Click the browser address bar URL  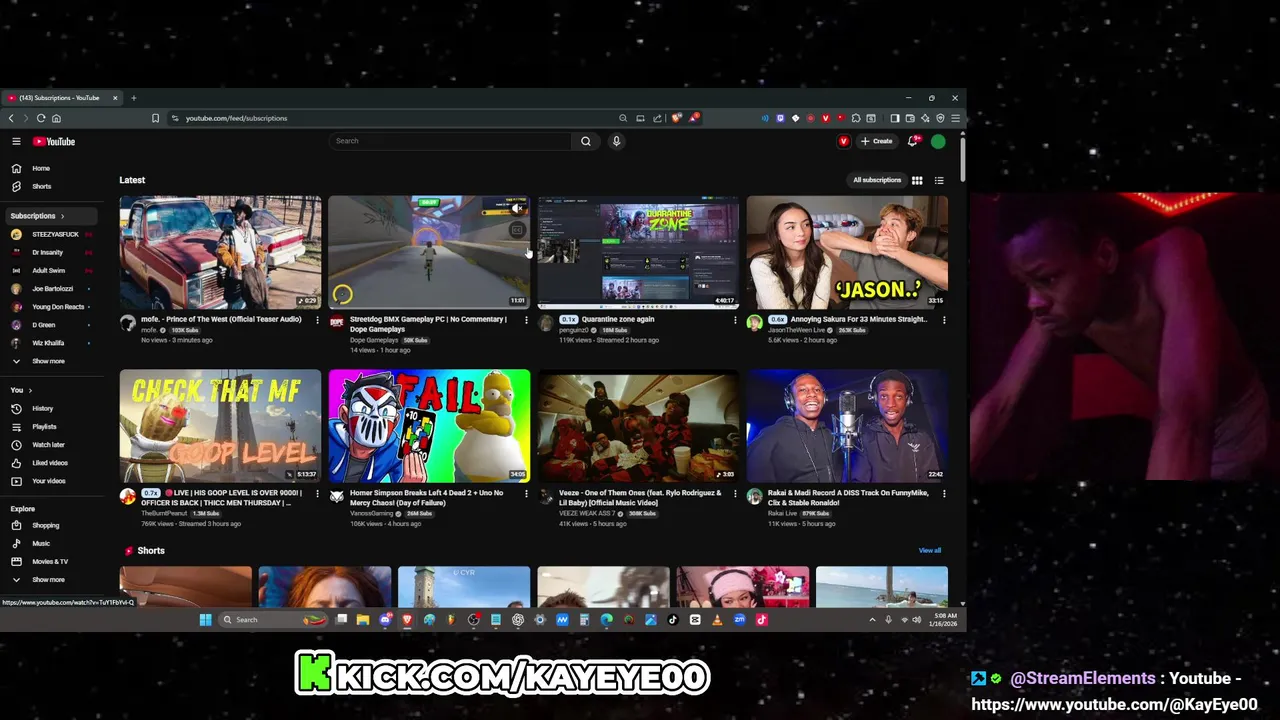pos(236,118)
